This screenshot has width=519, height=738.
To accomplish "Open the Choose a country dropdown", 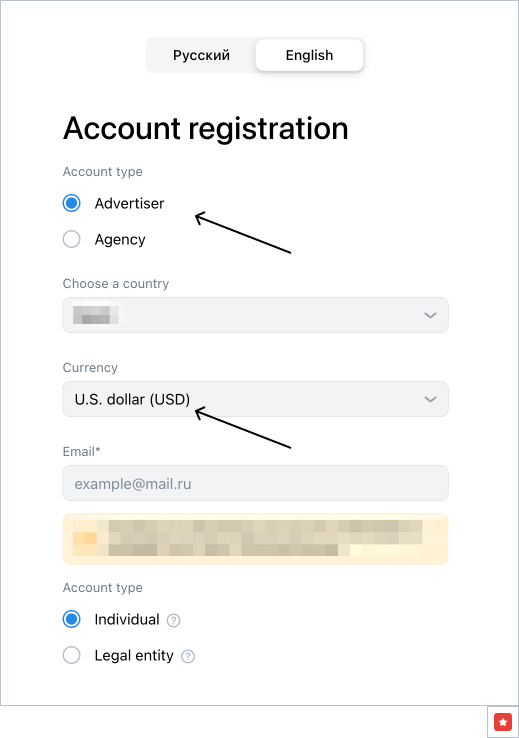I will [x=256, y=315].
